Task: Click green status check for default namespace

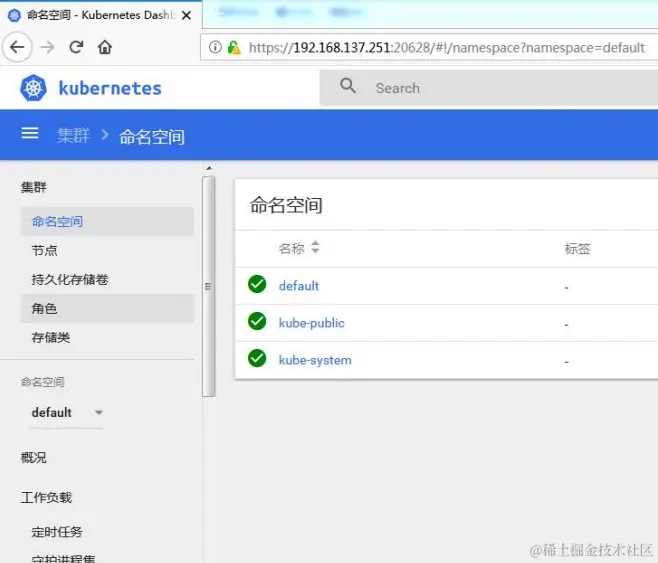Action: (x=257, y=284)
